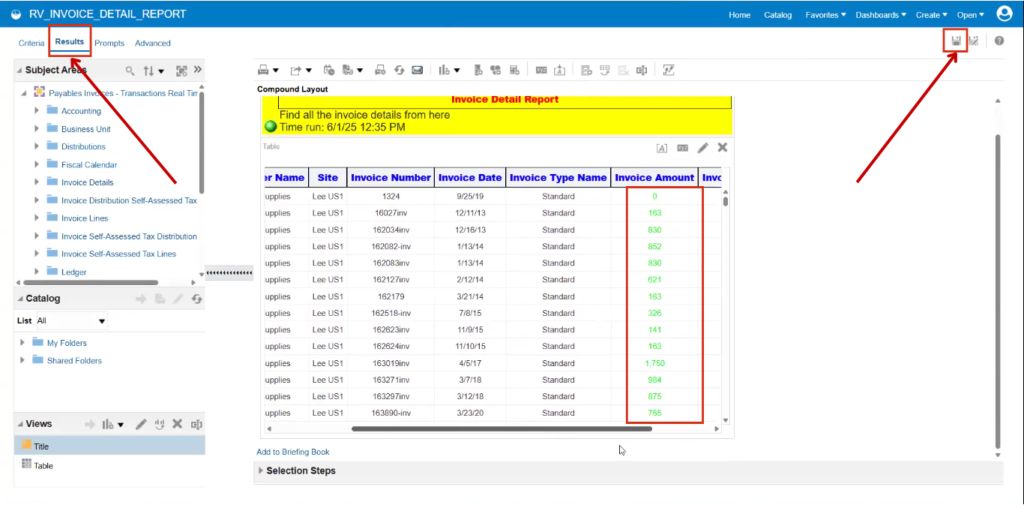
Task: Open the Help question mark icon
Action: tap(999, 41)
